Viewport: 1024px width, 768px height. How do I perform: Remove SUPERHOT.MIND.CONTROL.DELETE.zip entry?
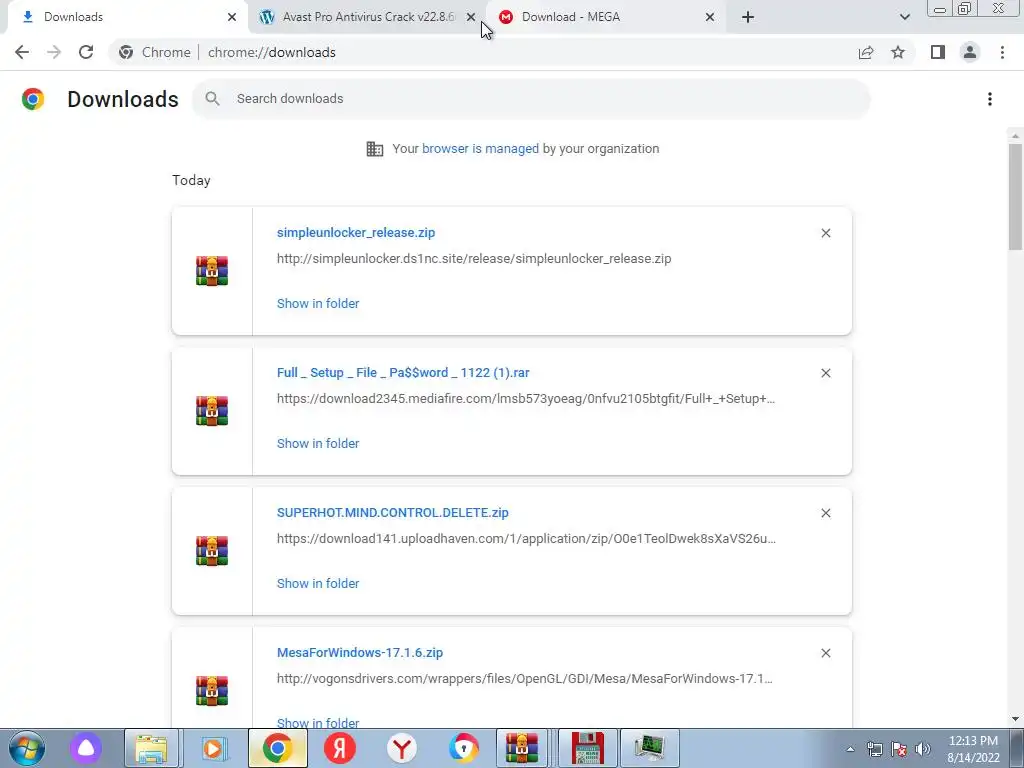pos(825,513)
